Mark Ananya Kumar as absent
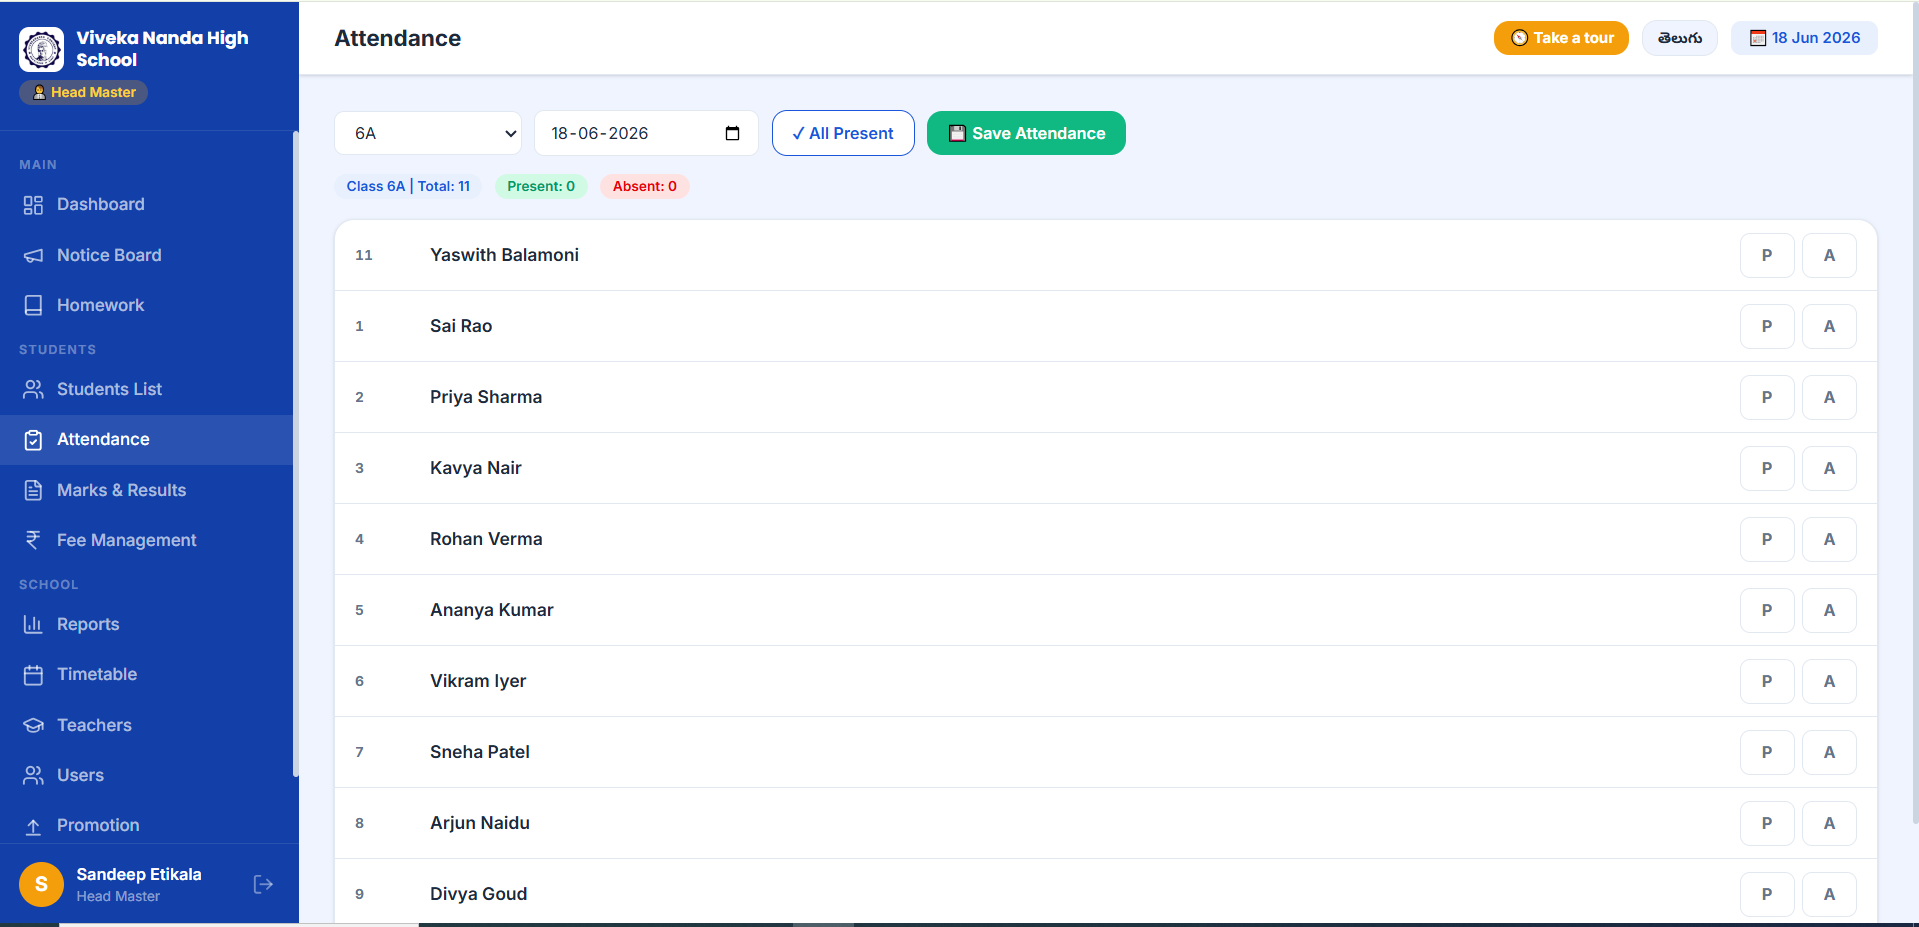Screen dimensions: 1919x927 [1829, 610]
